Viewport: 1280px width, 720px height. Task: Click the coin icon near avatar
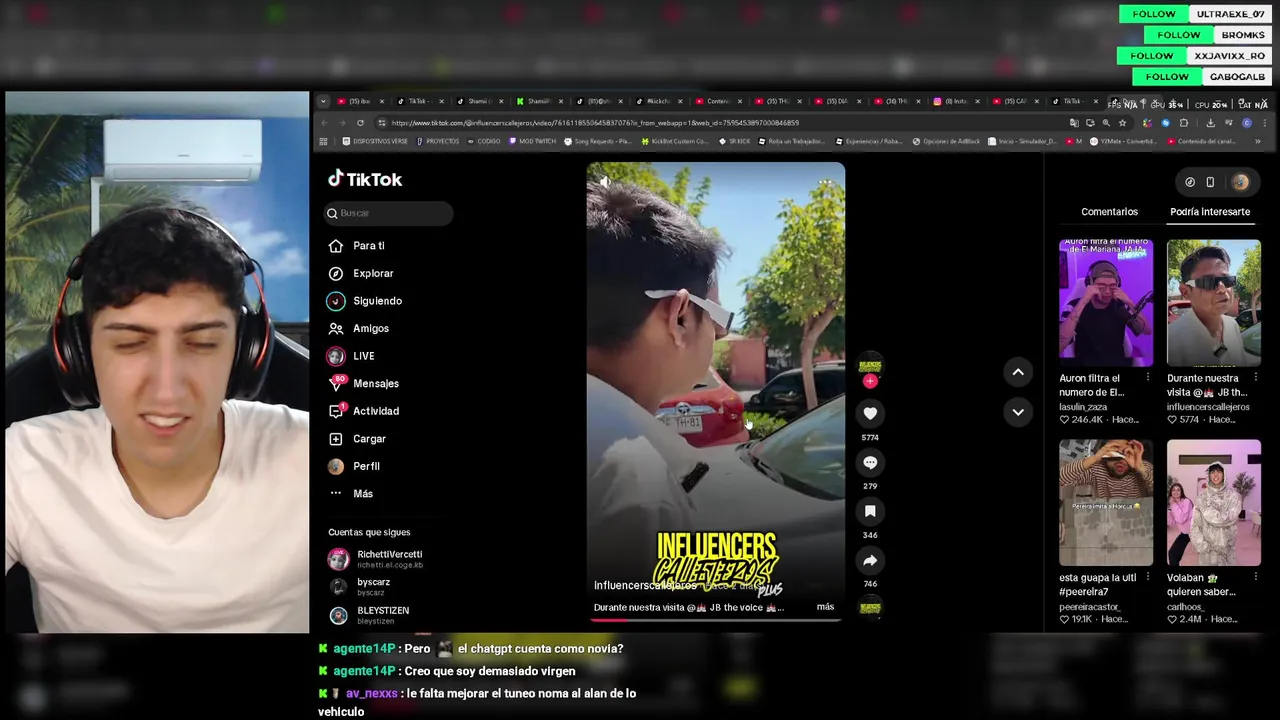tap(1190, 182)
